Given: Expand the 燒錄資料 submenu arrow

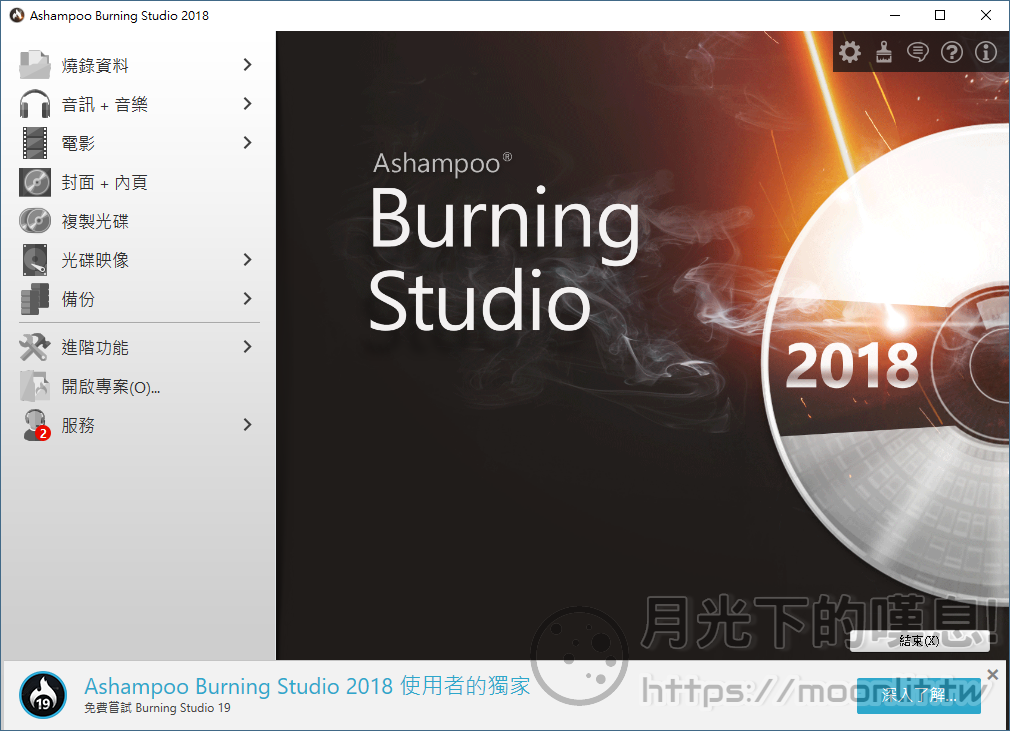Looking at the screenshot, I should click(247, 65).
